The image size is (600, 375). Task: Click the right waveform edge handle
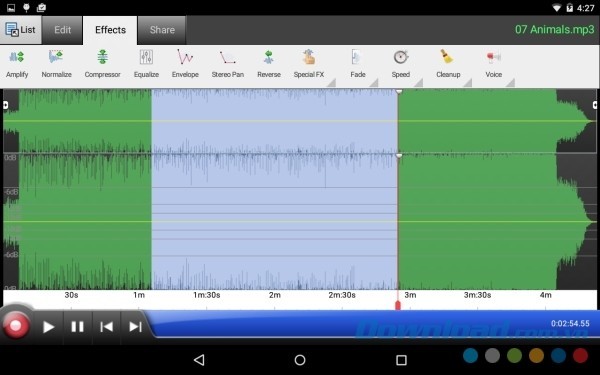595,105
